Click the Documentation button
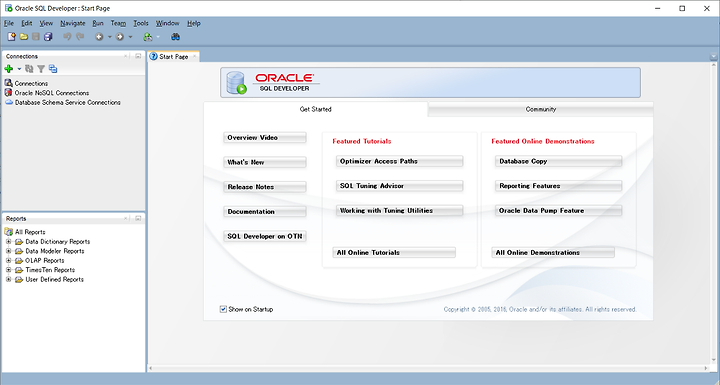720x385 pixels. click(264, 212)
